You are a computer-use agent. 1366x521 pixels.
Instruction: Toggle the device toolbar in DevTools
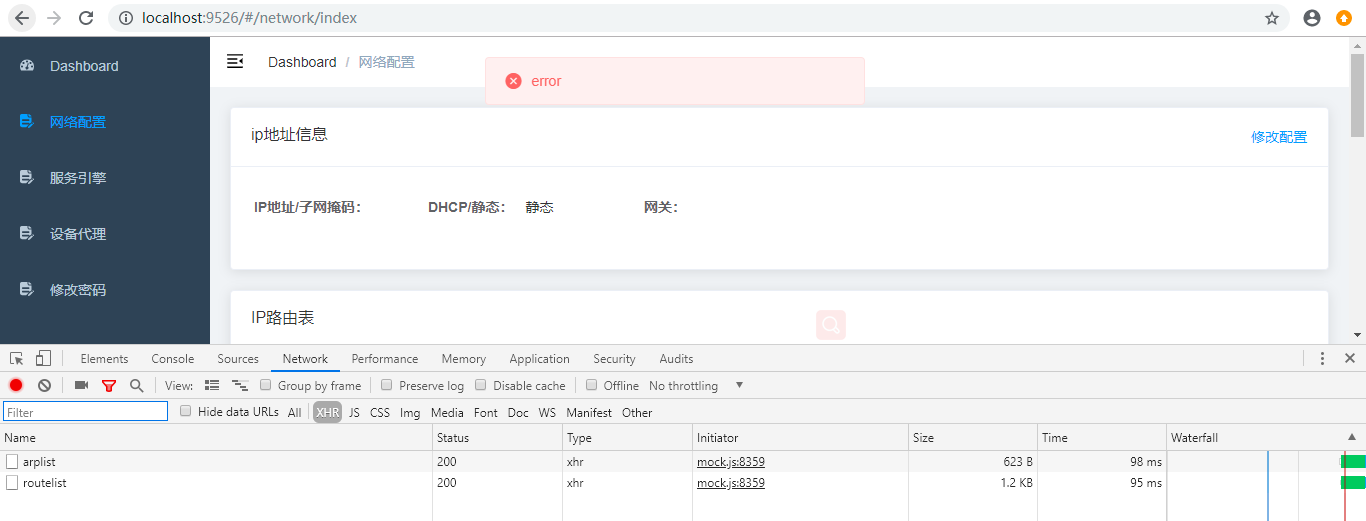43,358
